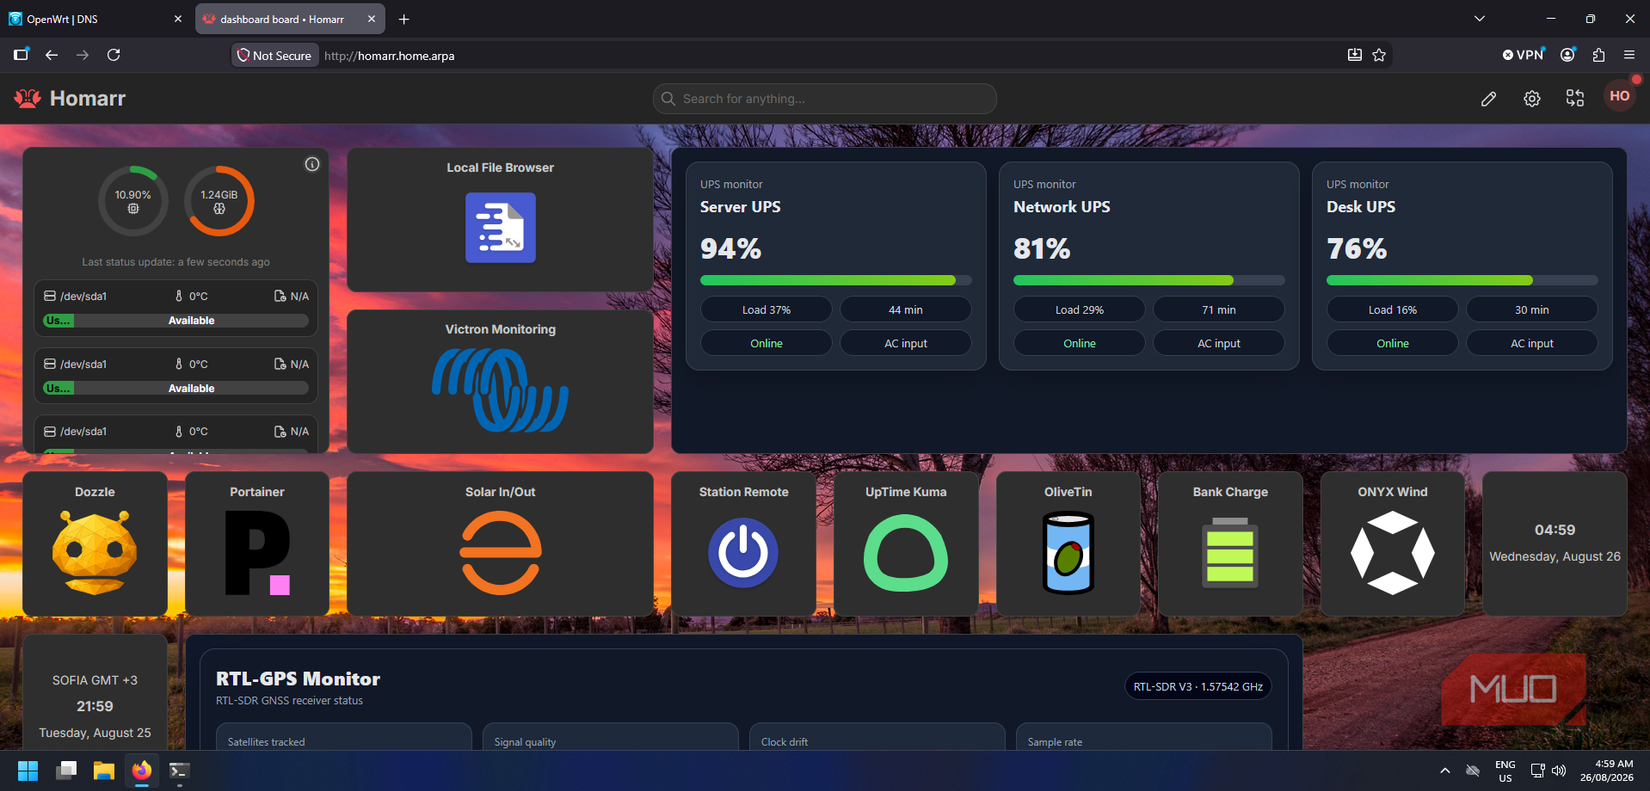Open the ONYX Wind app icon
1650x791 pixels.
pyautogui.click(x=1392, y=553)
